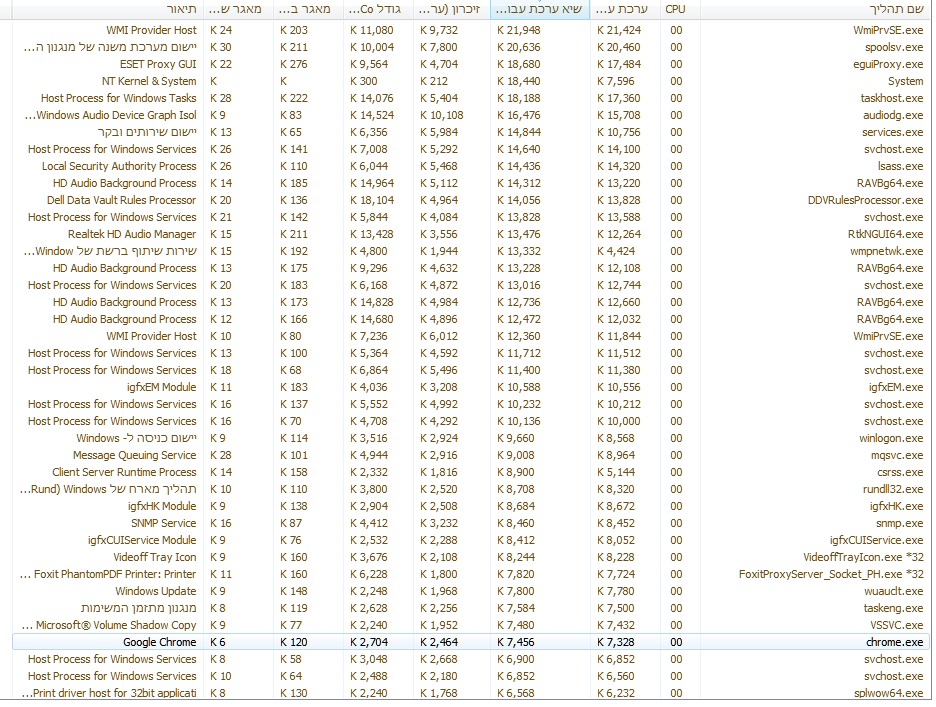Select the taskeng.exe process

893,608
